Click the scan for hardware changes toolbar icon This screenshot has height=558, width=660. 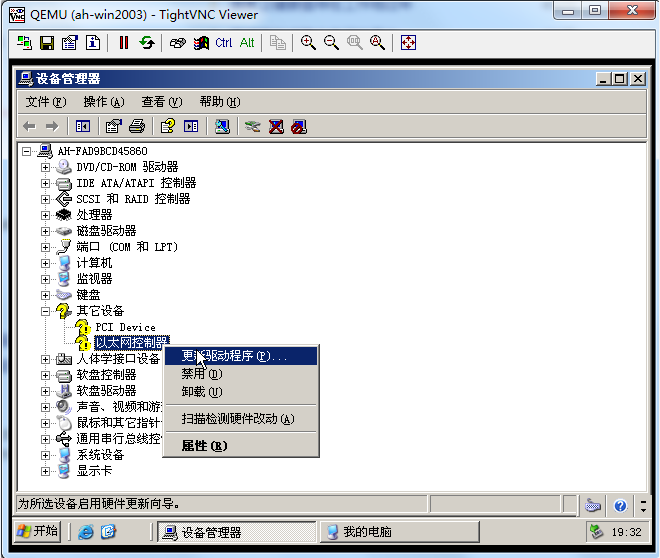222,126
